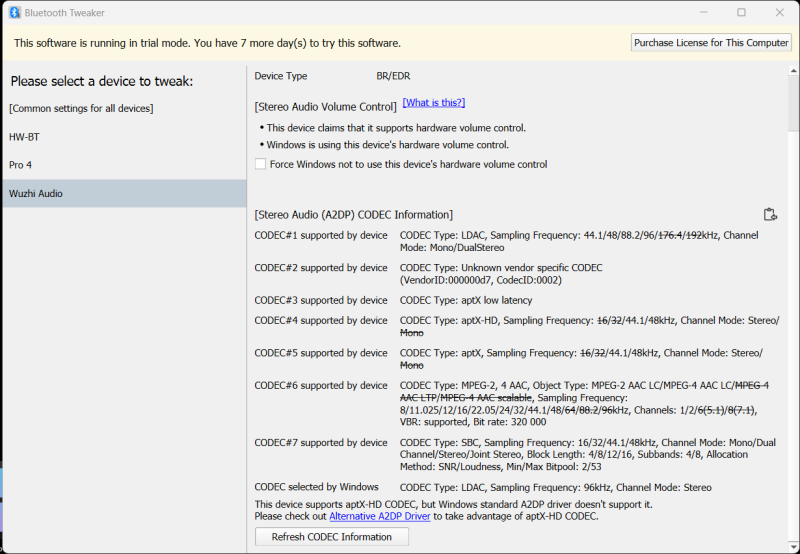Viewport: 800px width, 554px height.
Task: Click the Unknown vendor specific CODEC text
Action: pyautogui.click(x=501, y=274)
